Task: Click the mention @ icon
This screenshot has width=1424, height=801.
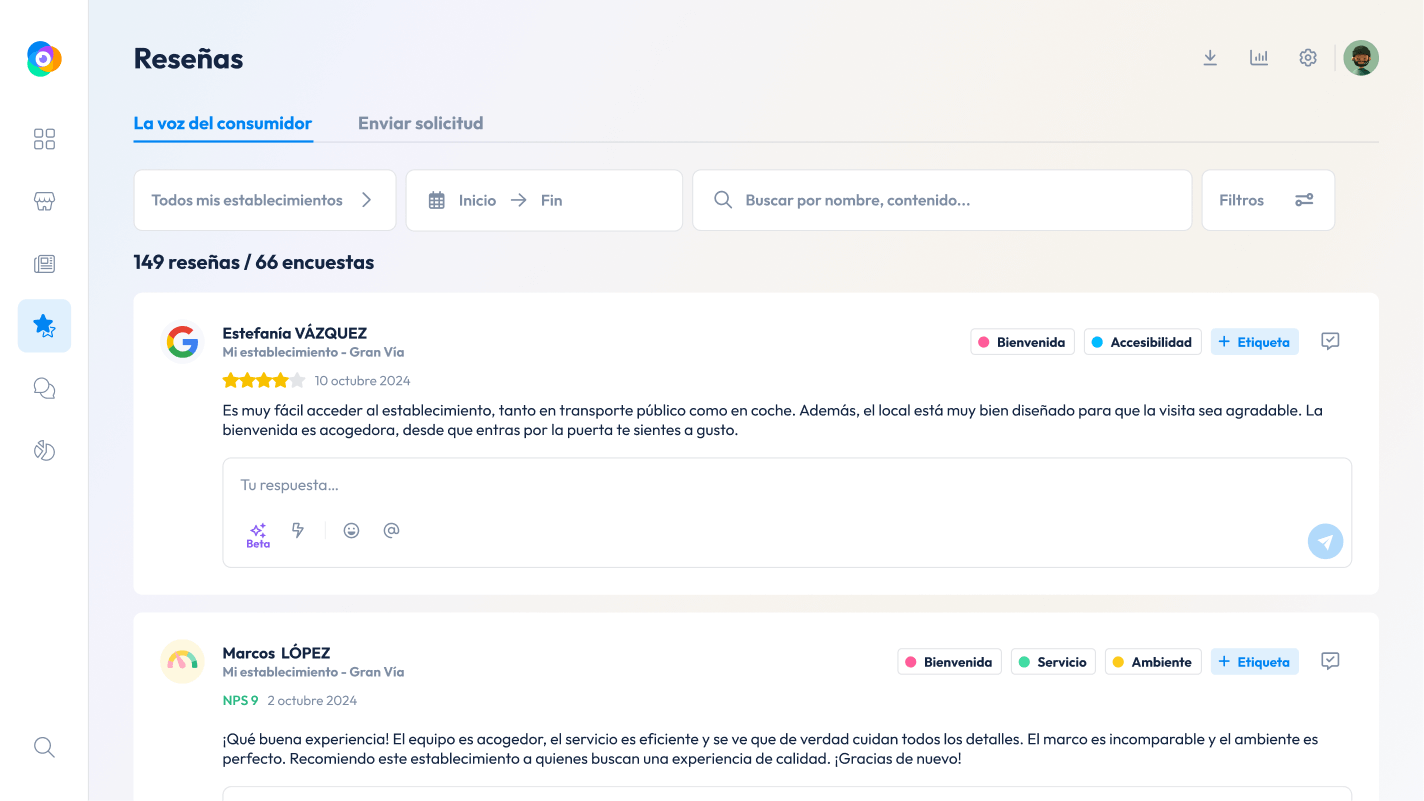Action: (x=391, y=530)
